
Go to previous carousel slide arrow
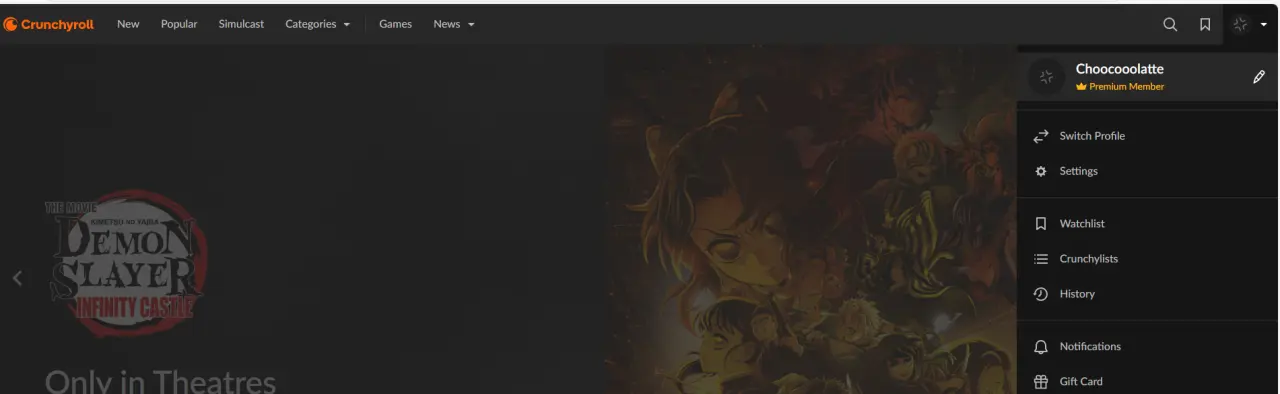tap(17, 278)
